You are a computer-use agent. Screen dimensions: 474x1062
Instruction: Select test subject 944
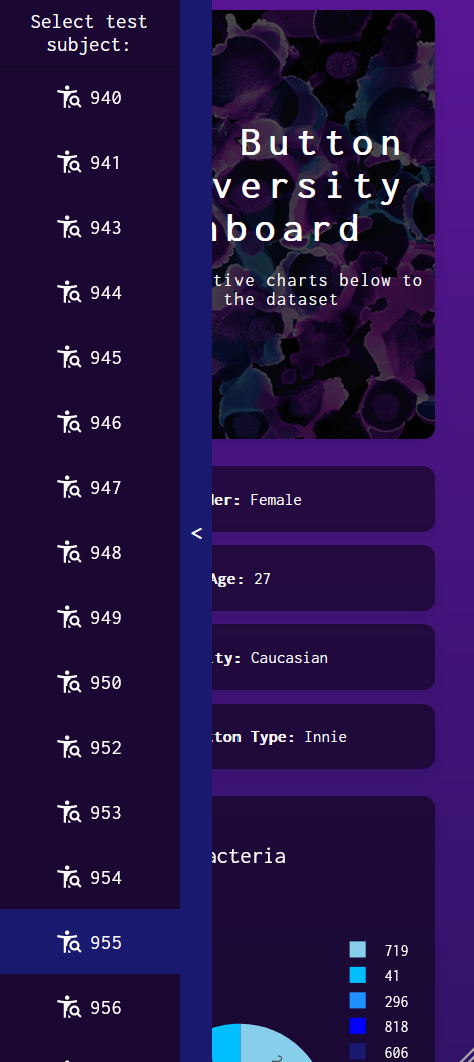90,293
